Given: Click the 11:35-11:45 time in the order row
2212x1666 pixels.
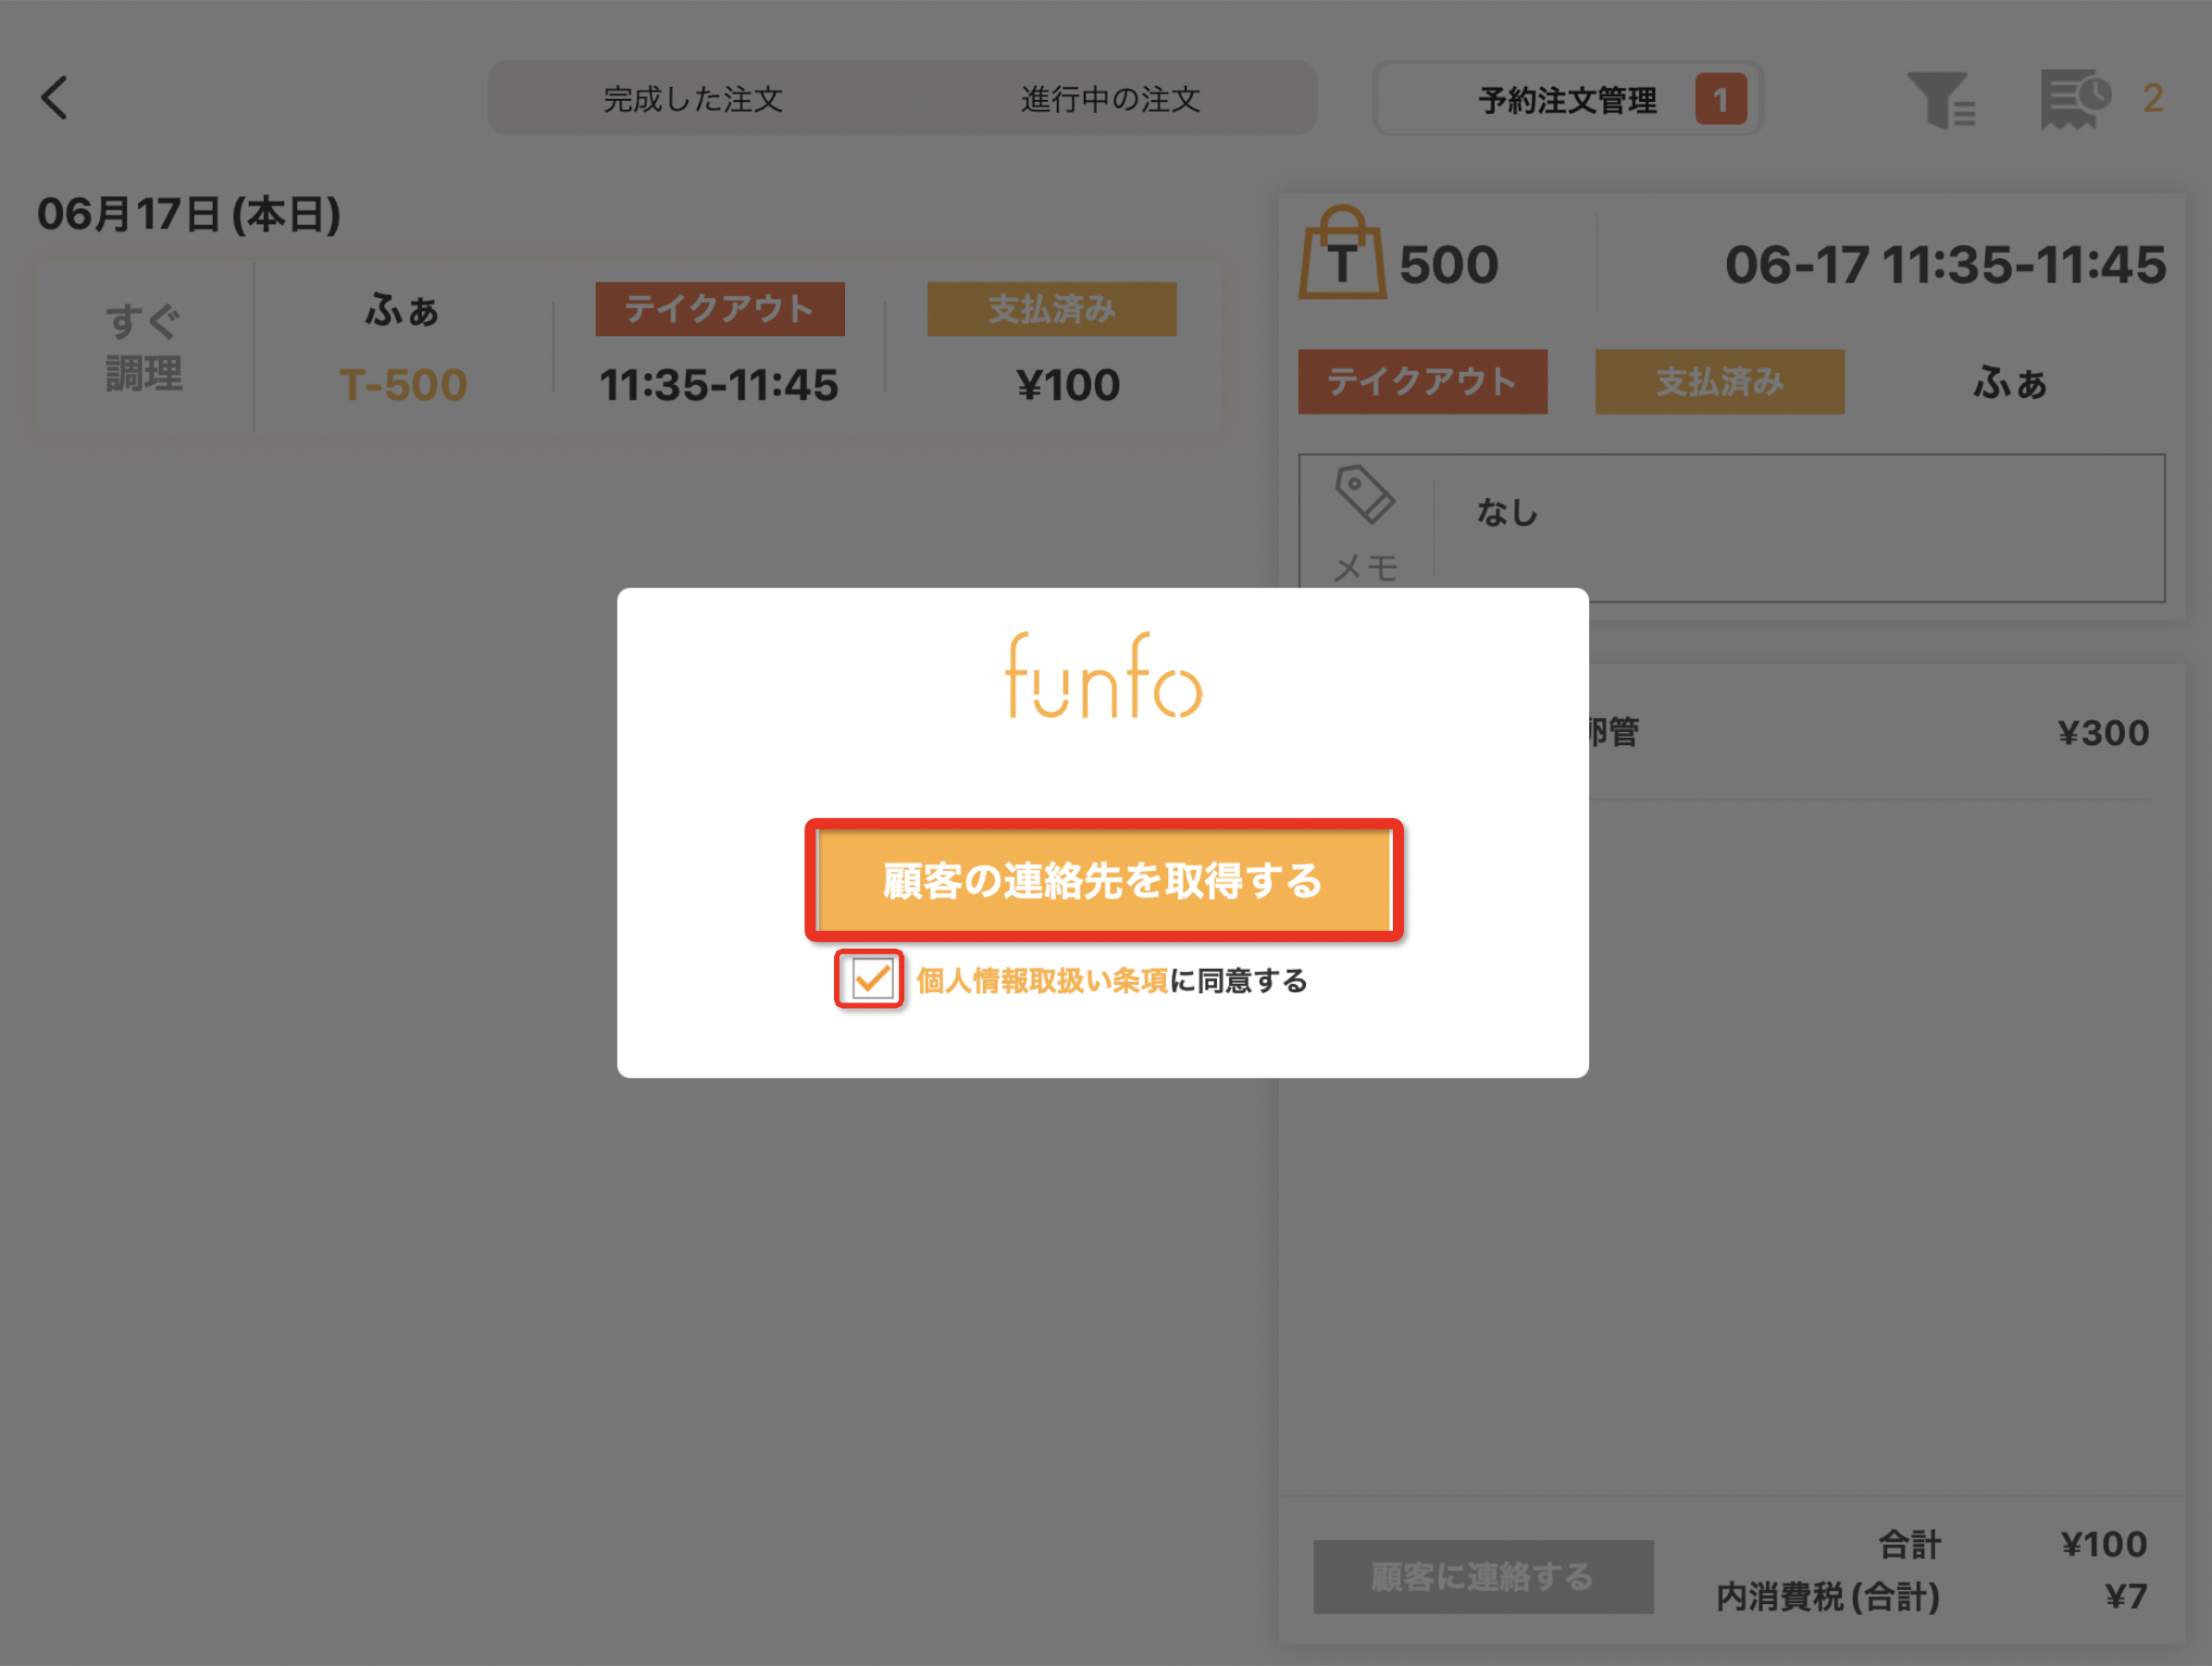Looking at the screenshot, I should [718, 385].
